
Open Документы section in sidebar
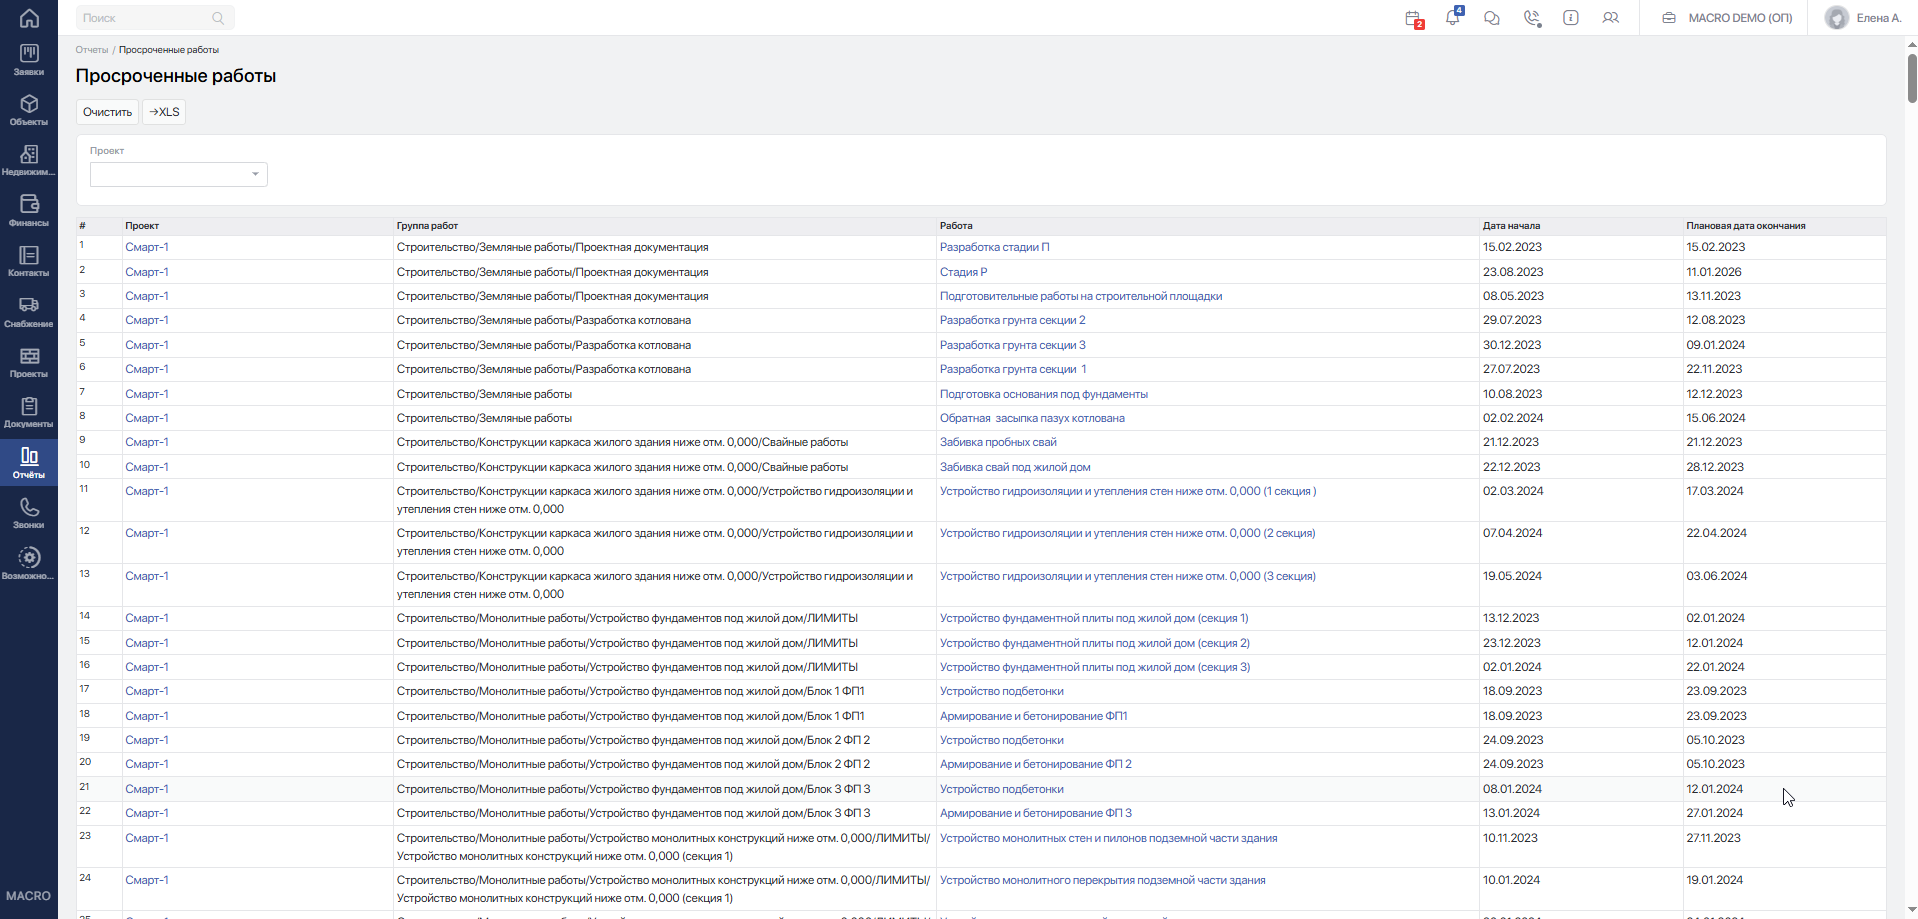[x=29, y=412]
